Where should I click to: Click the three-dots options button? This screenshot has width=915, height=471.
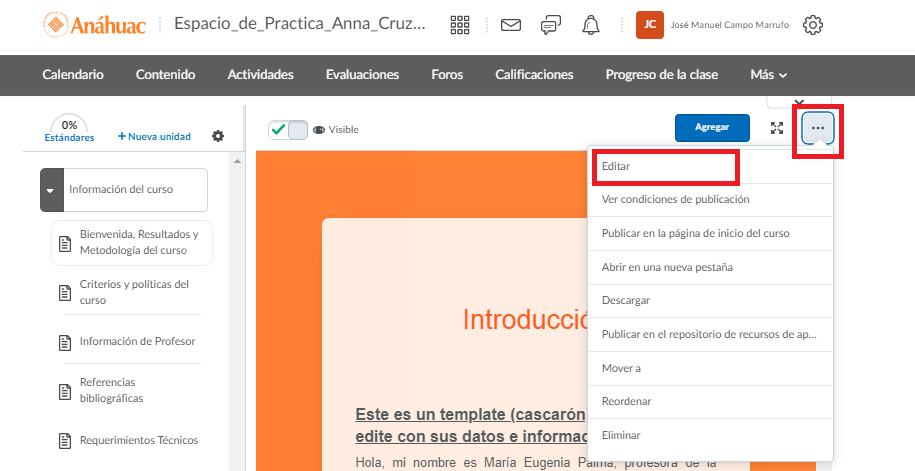point(818,128)
